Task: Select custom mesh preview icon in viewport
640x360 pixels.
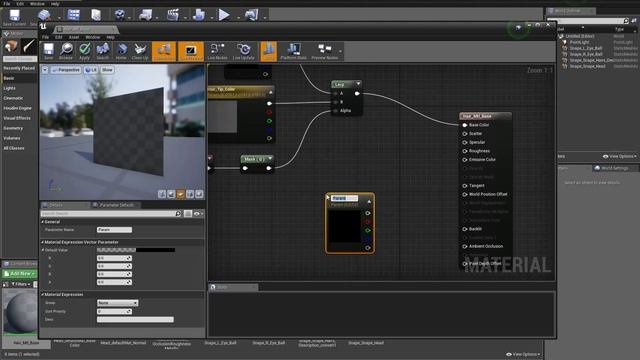Action: (199, 194)
